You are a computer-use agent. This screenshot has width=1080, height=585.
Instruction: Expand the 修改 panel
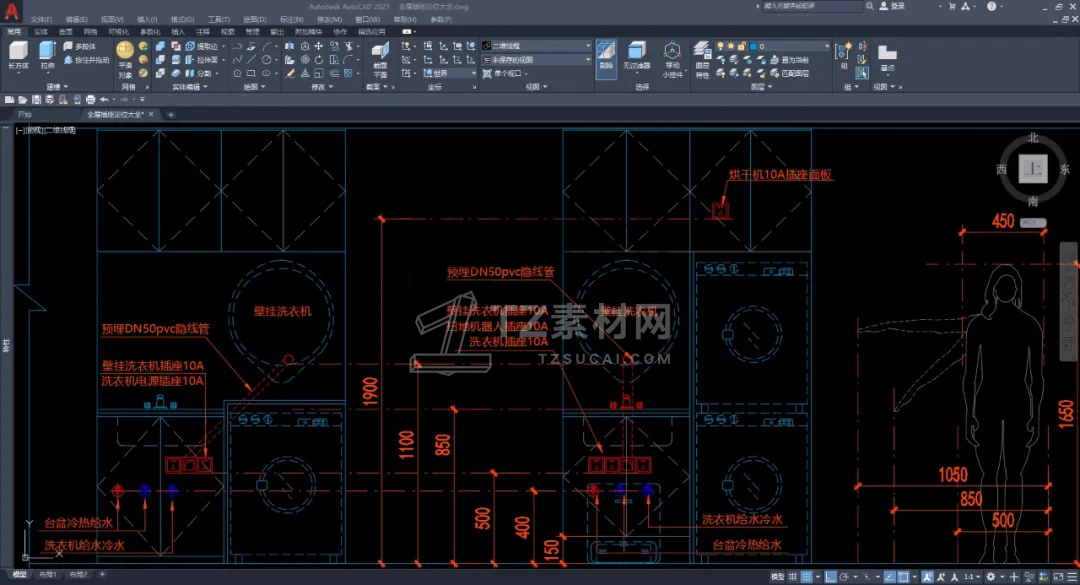322,87
